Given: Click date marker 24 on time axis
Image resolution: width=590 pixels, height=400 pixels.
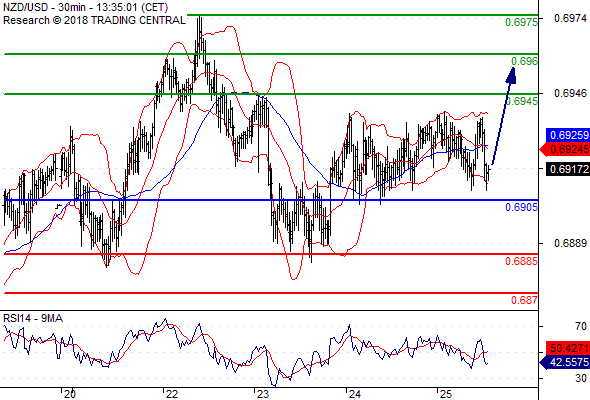Looking at the screenshot, I should coord(354,394).
